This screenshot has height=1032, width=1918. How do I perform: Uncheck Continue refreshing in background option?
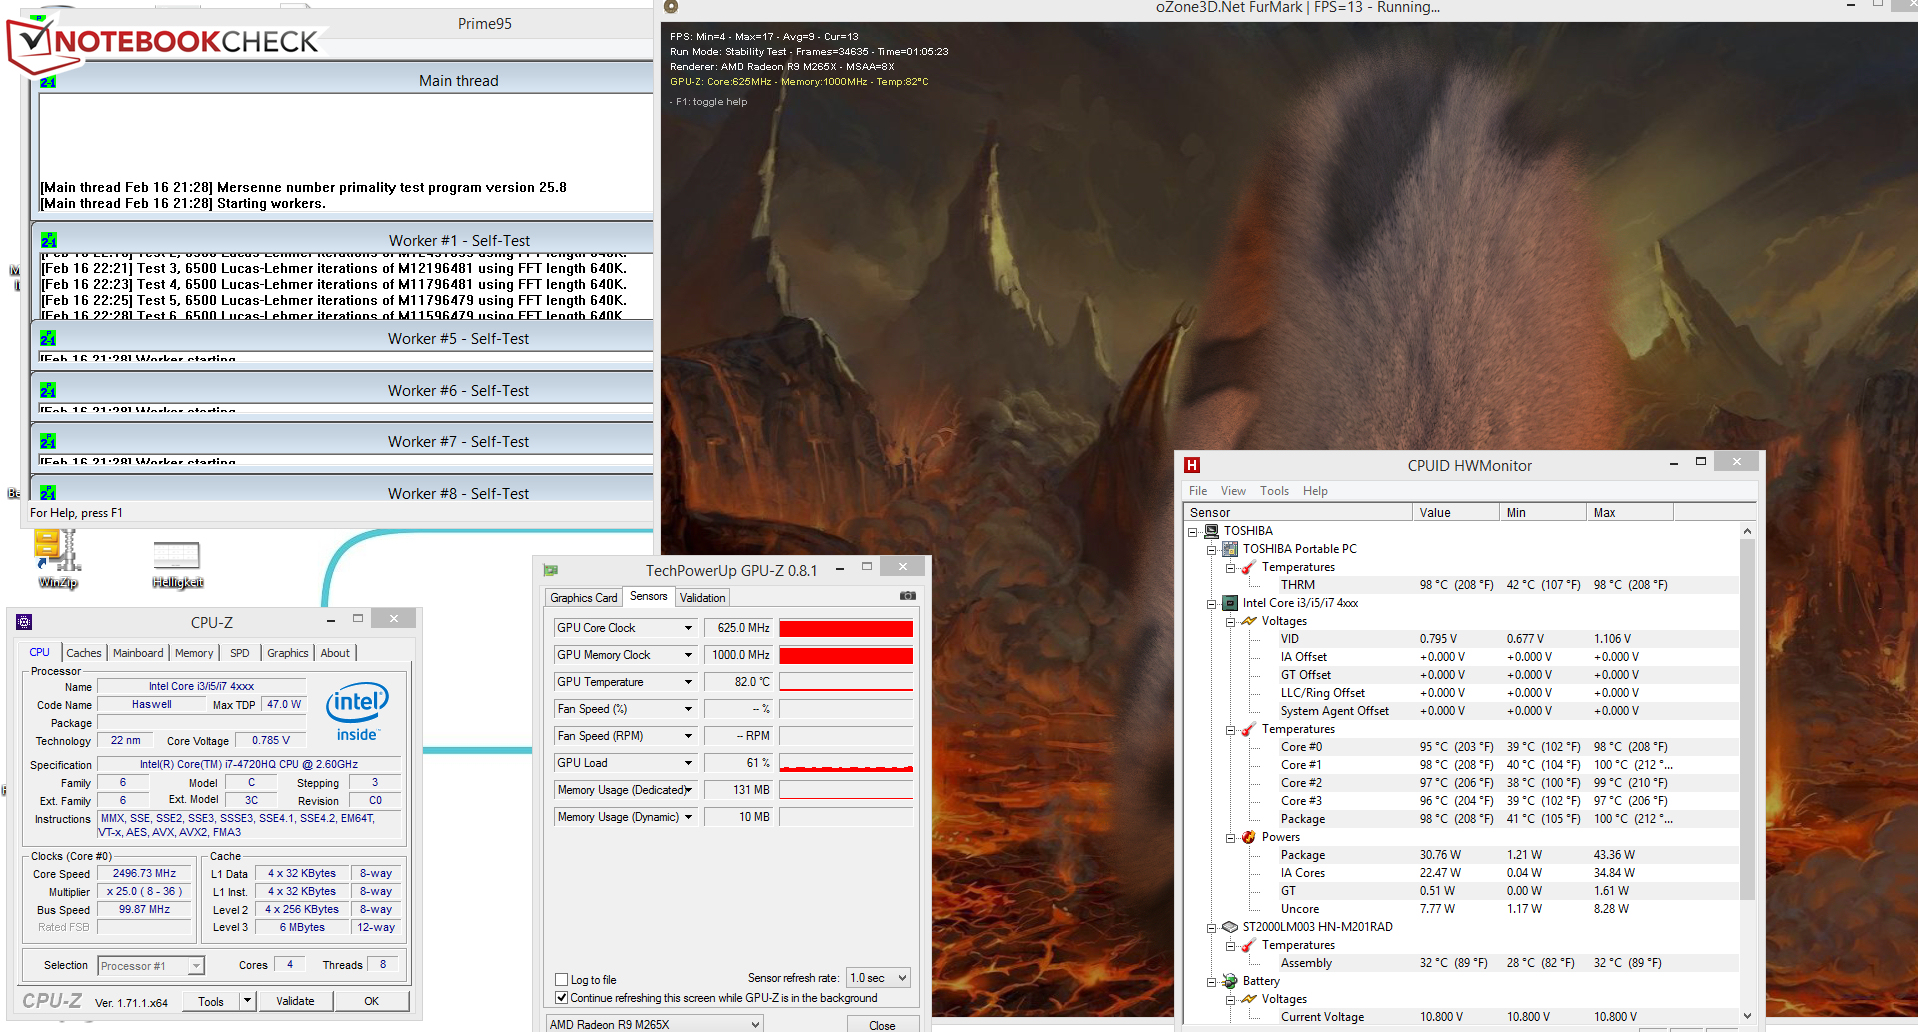(562, 998)
